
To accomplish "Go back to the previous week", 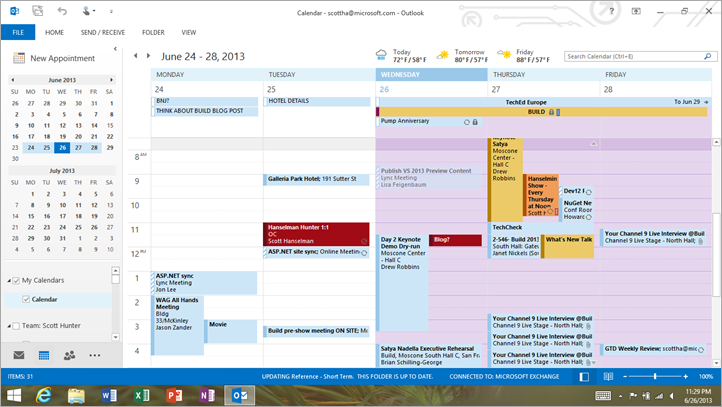I will (135, 56).
